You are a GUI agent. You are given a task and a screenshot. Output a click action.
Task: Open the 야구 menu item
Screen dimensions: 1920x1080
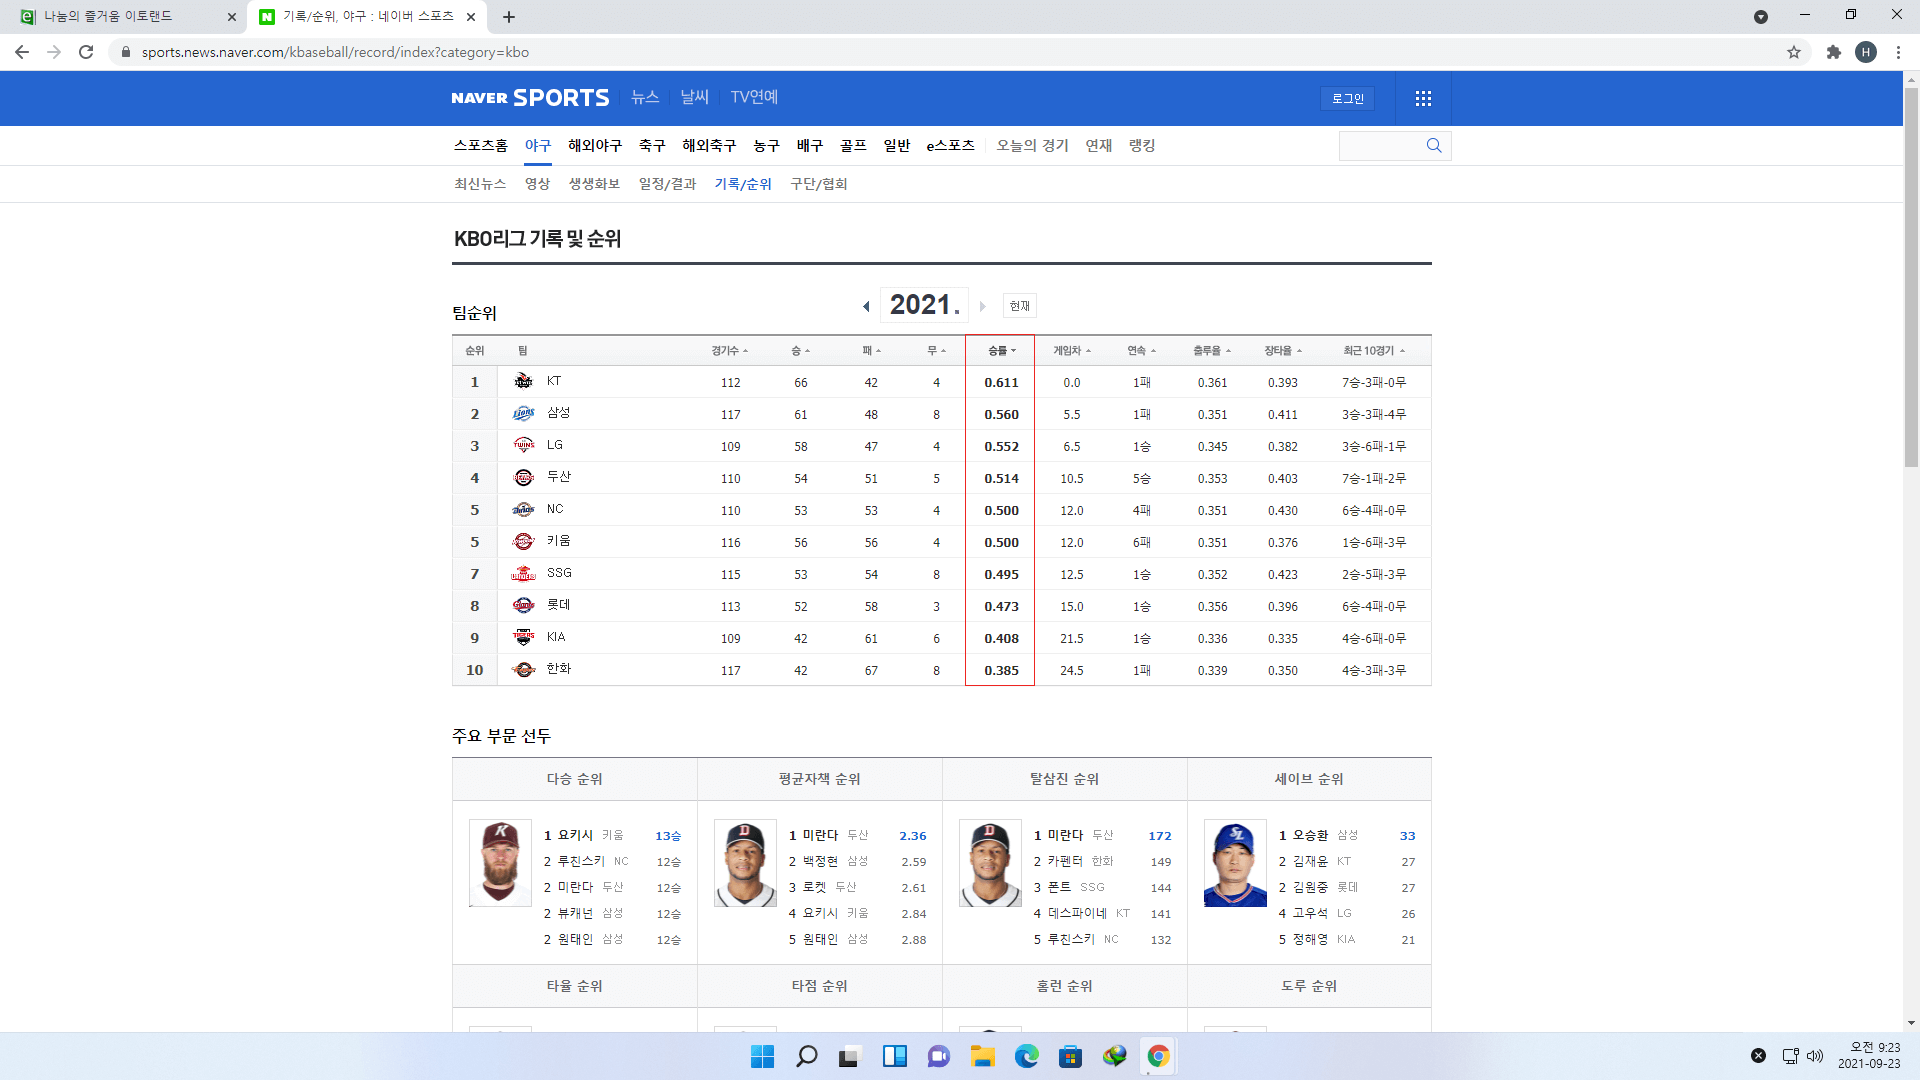click(538, 146)
